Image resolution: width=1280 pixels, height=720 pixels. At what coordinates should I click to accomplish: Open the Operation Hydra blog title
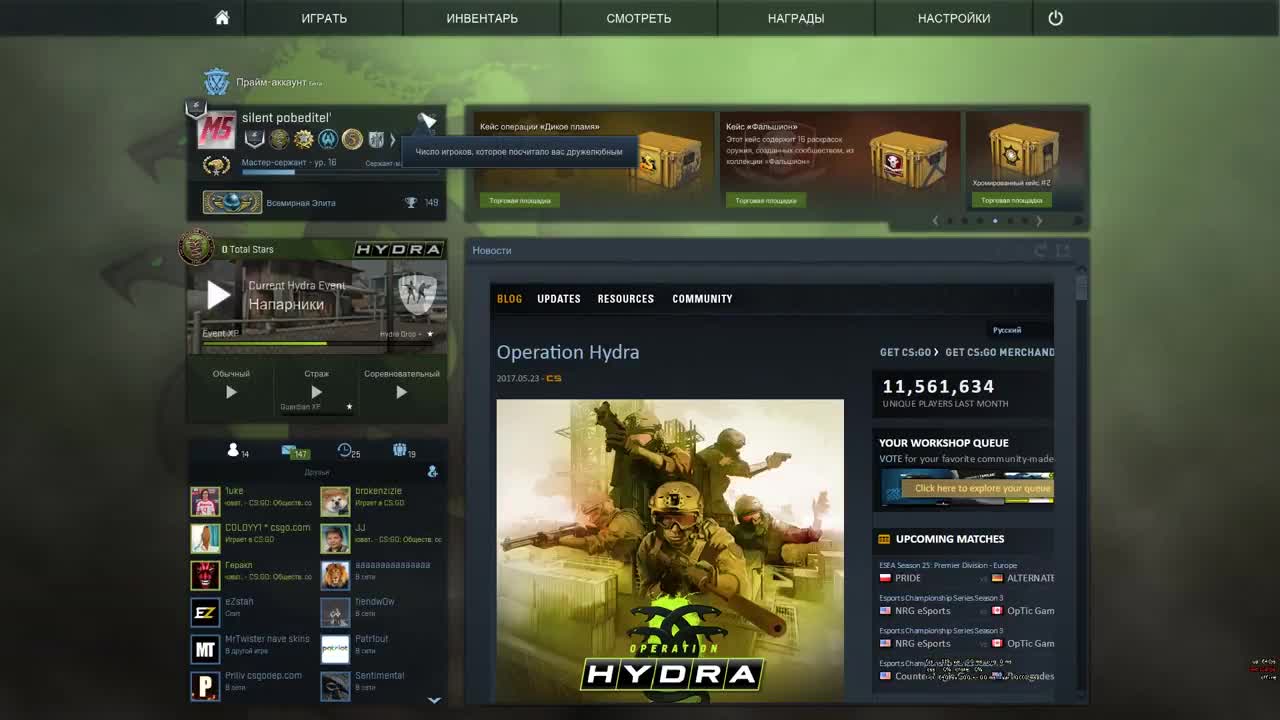point(568,352)
